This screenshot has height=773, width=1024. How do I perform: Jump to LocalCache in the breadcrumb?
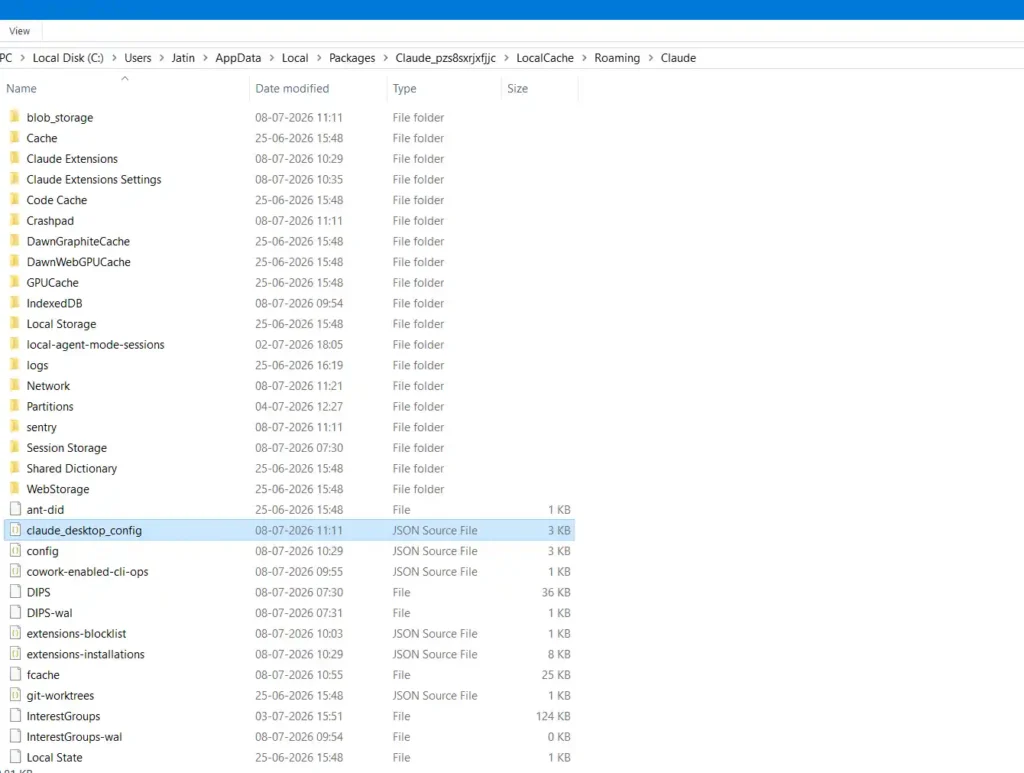545,57
